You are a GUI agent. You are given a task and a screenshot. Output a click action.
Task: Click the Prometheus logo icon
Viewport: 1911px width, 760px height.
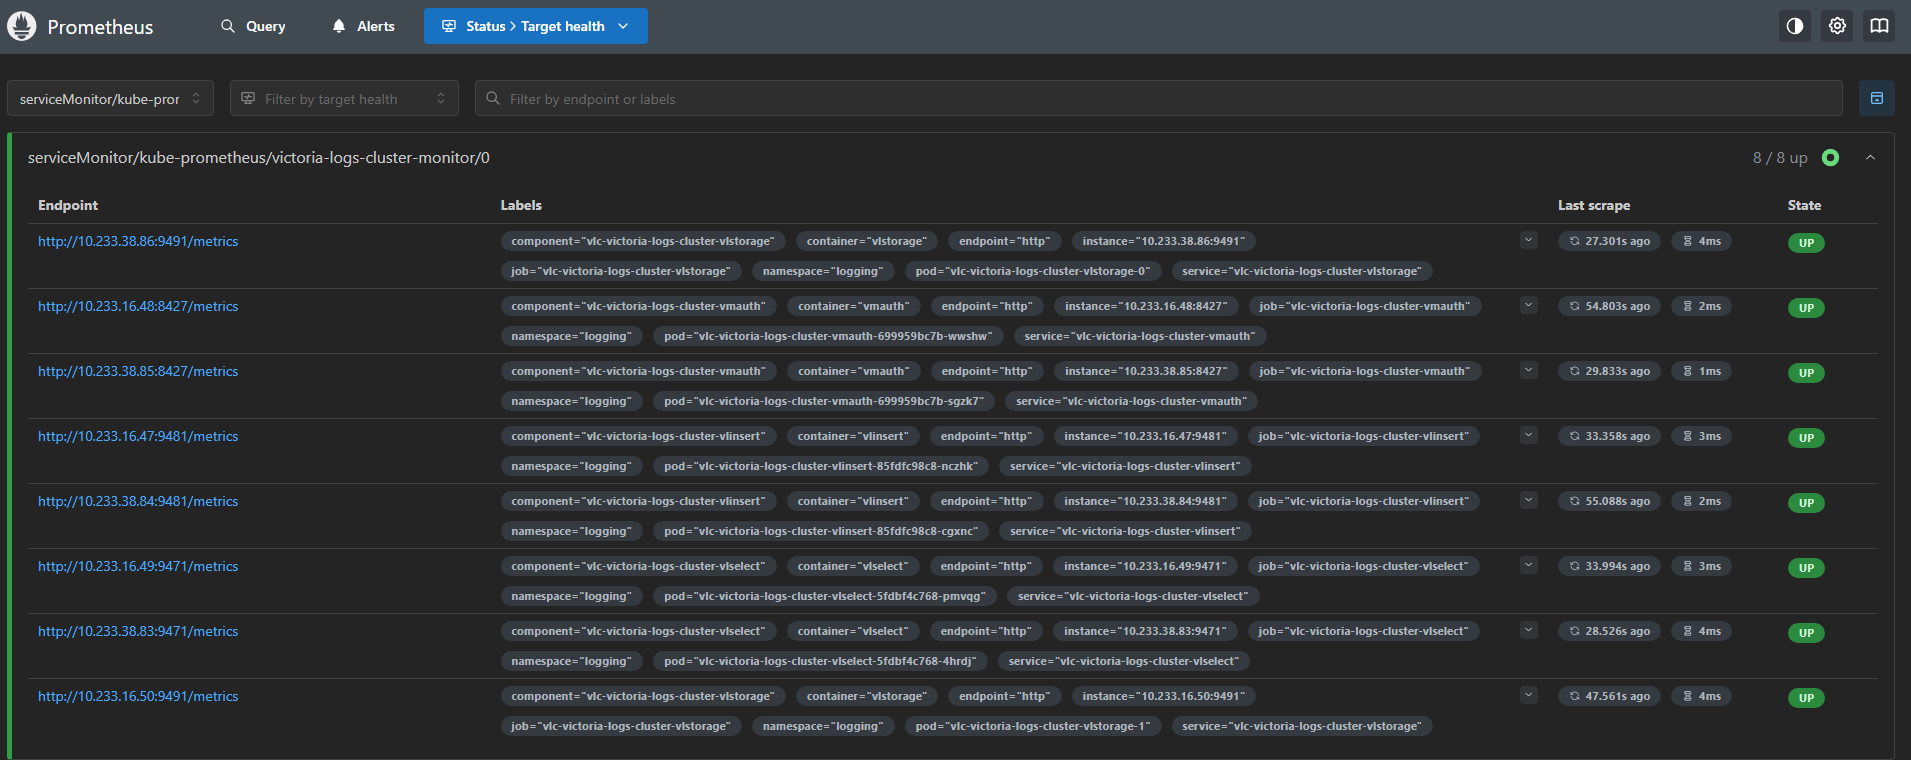pos(22,26)
